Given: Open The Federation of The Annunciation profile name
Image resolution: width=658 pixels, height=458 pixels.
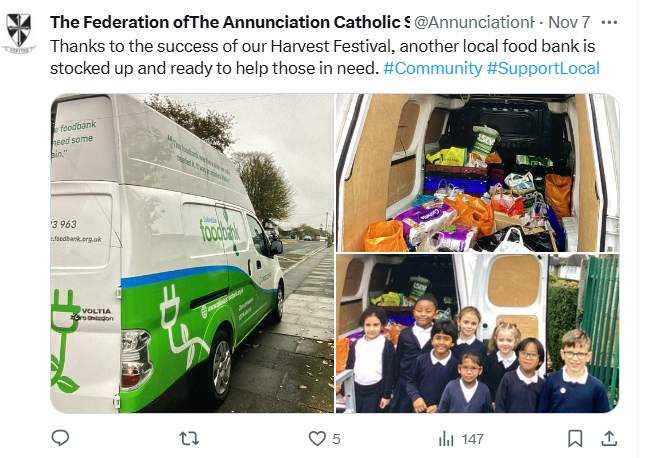Looking at the screenshot, I should [x=230, y=22].
